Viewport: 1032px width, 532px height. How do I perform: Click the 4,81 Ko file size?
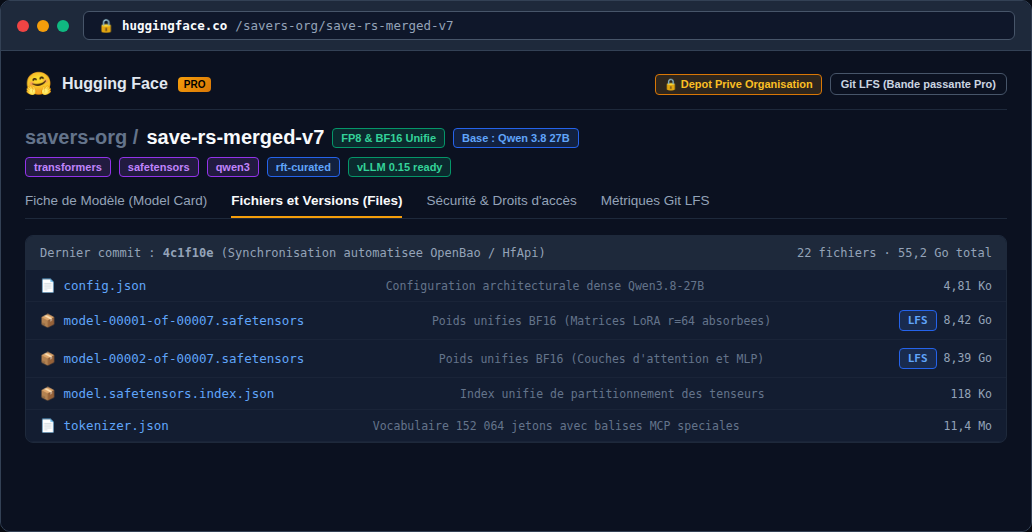968,286
